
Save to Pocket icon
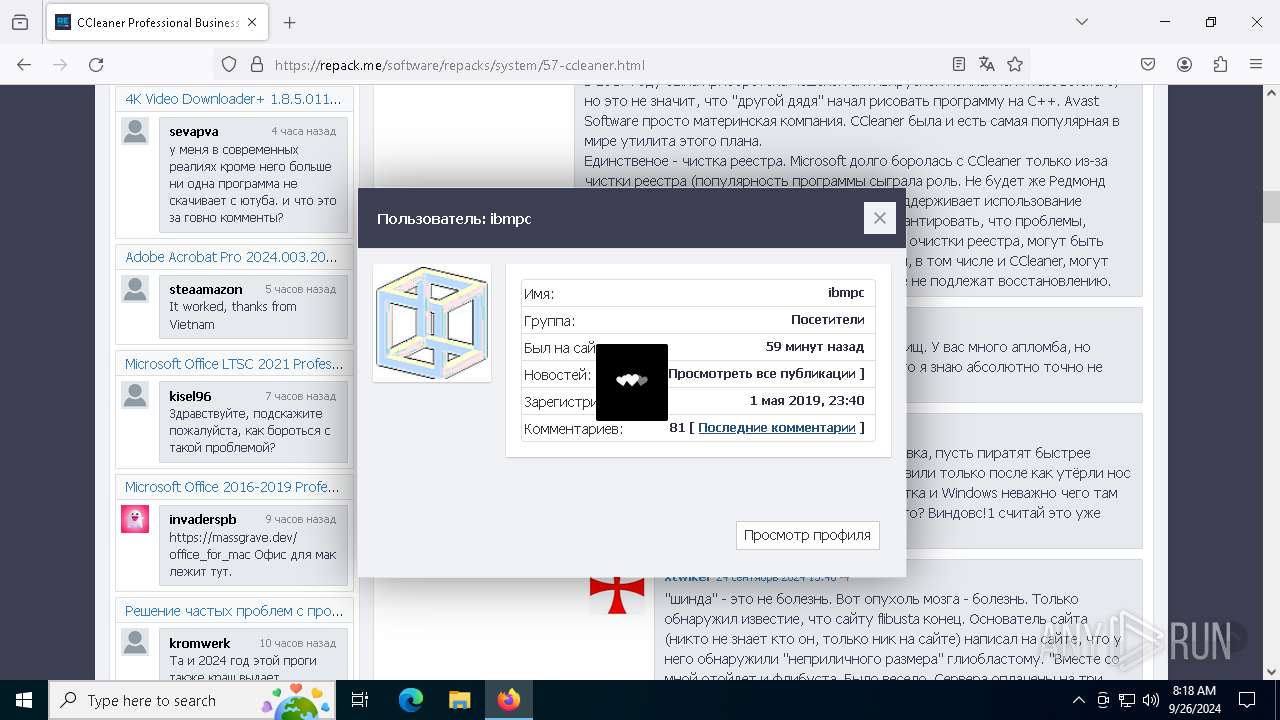point(1148,64)
